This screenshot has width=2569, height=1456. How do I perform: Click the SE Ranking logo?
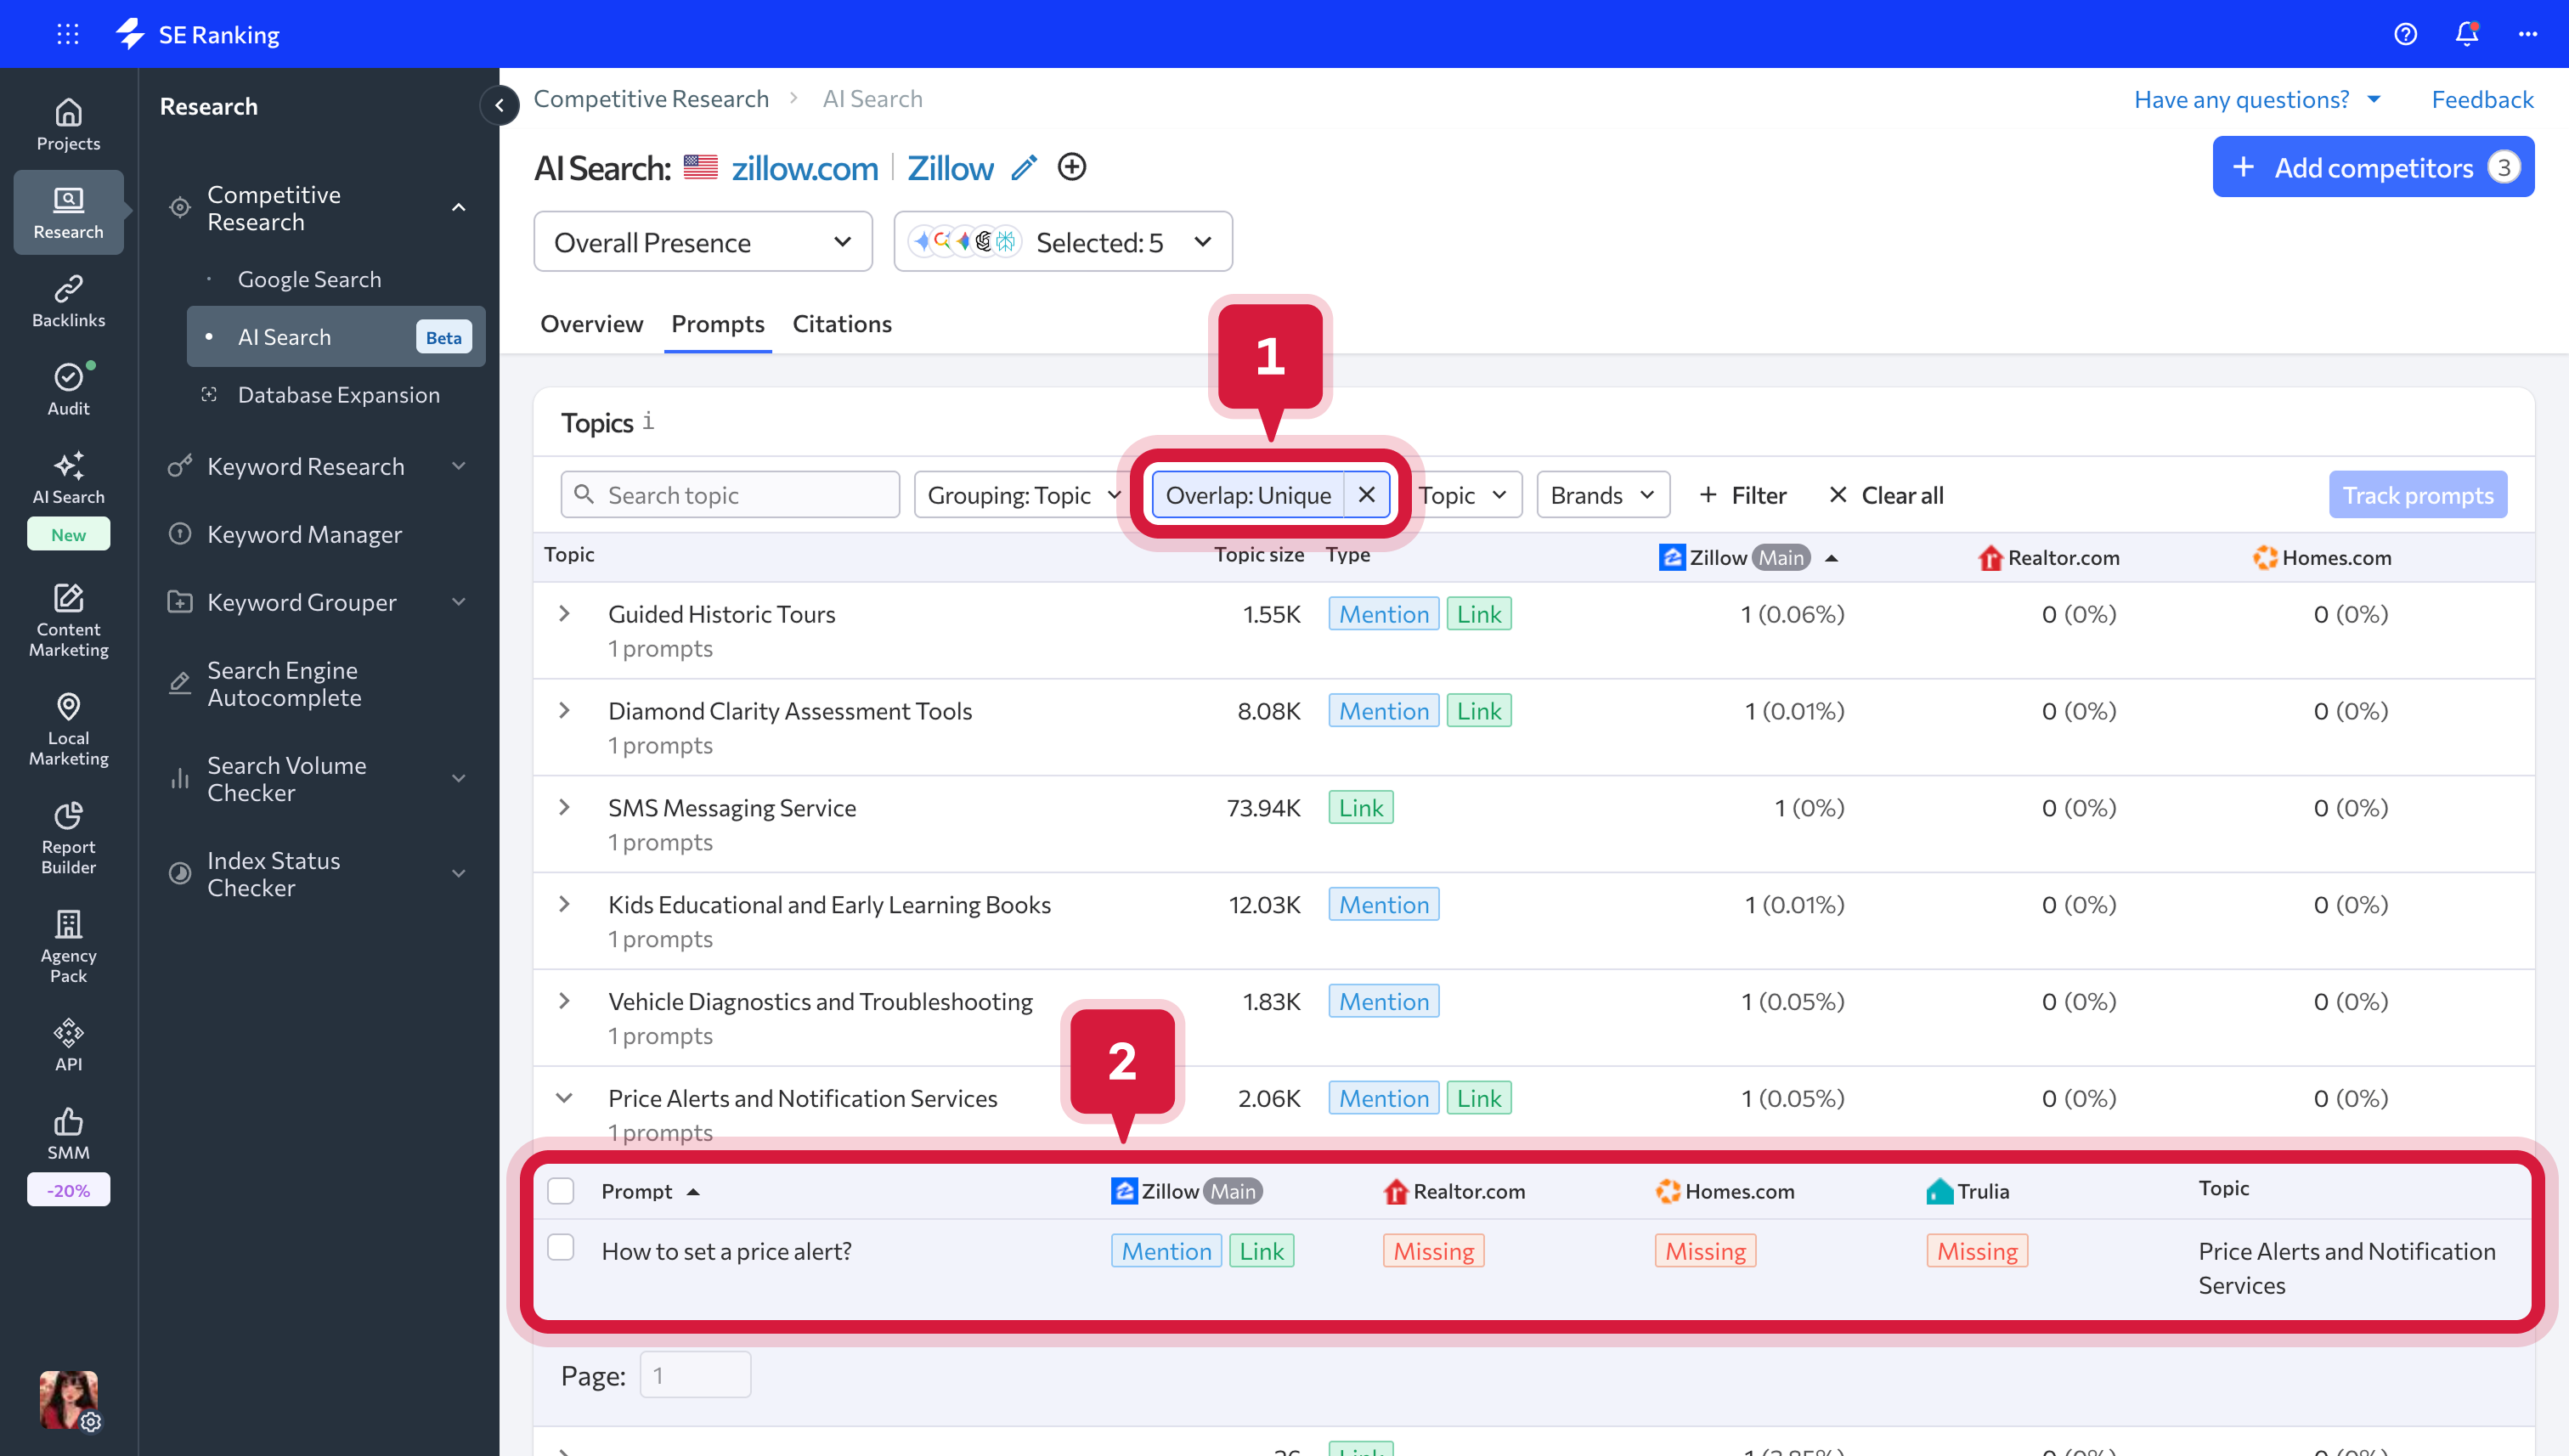198,34
